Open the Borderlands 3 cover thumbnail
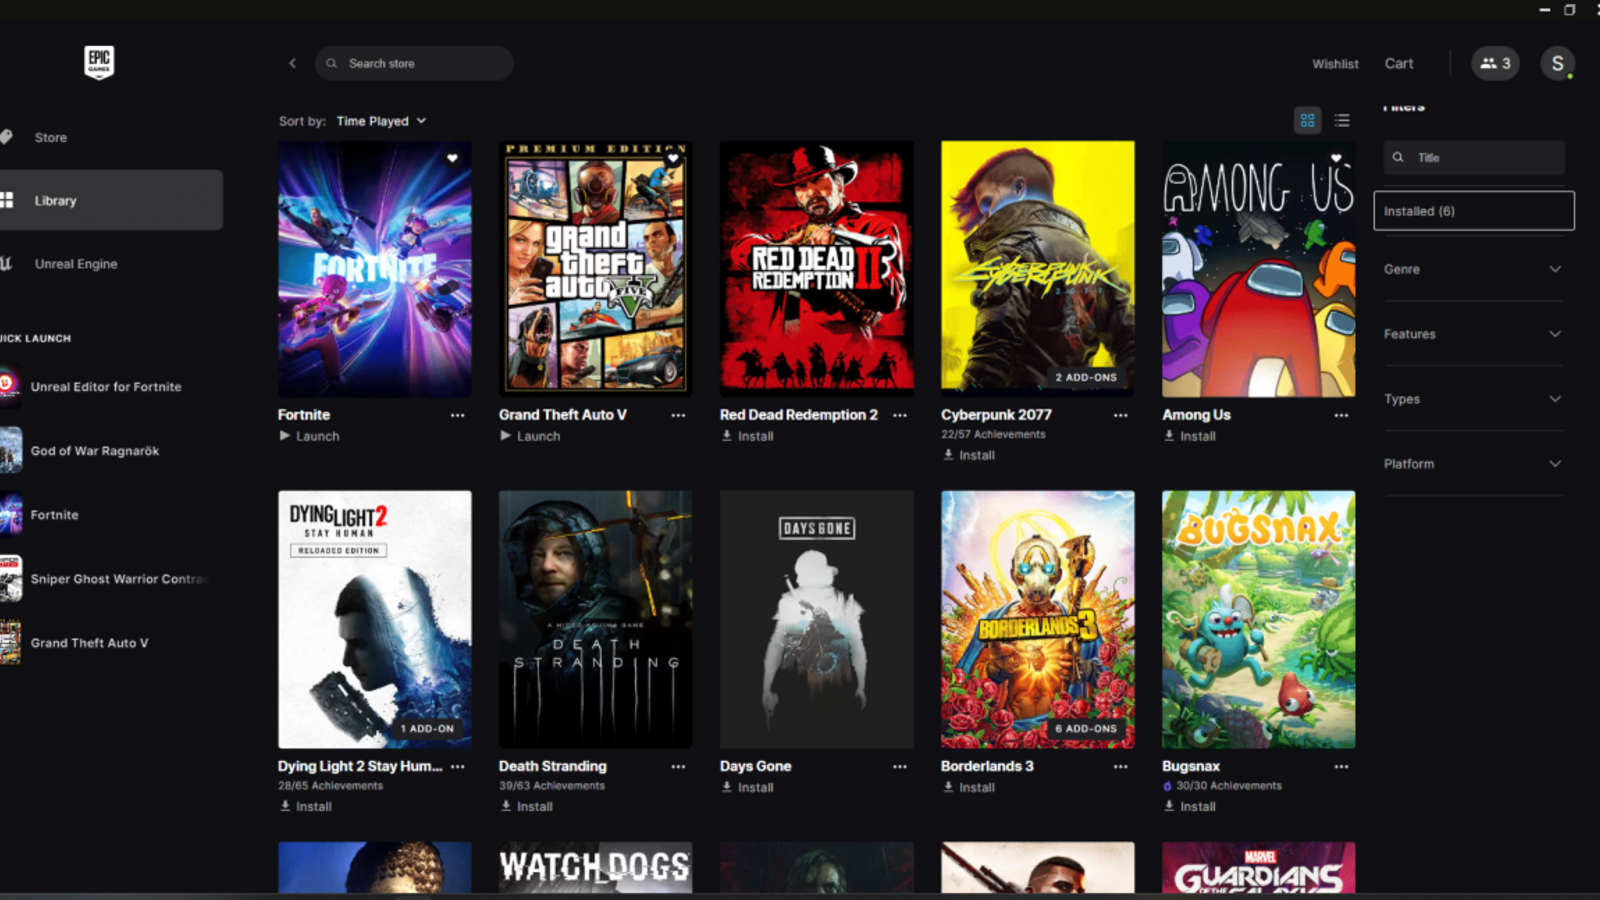 [x=1037, y=619]
